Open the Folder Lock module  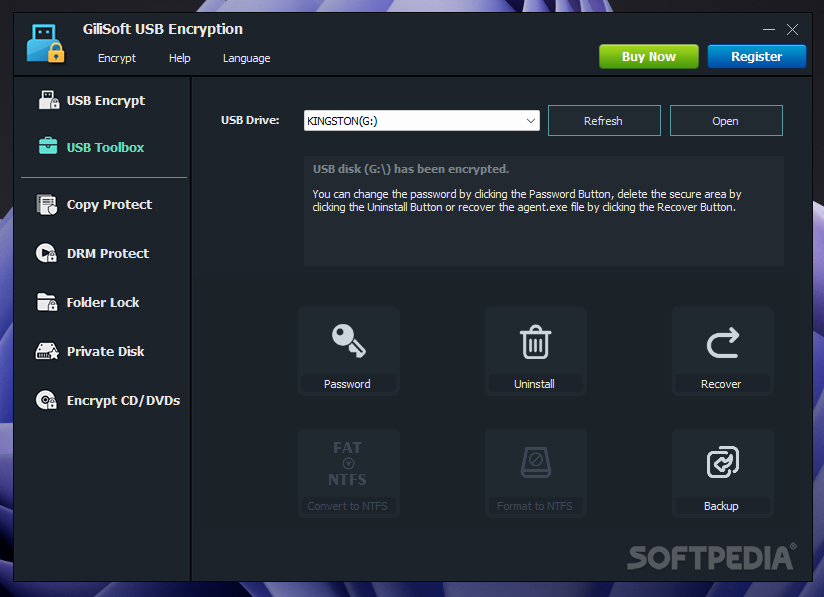pyautogui.click(x=103, y=302)
